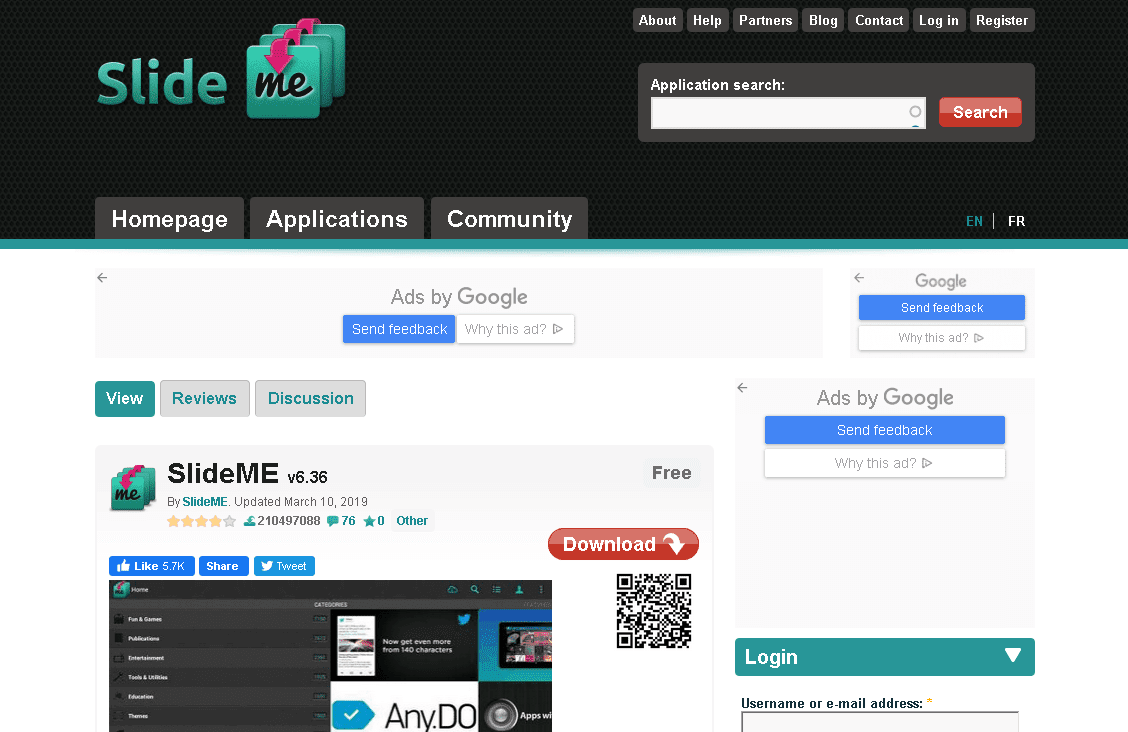1128x732 pixels.
Task: Open the Help page
Action: click(x=707, y=20)
